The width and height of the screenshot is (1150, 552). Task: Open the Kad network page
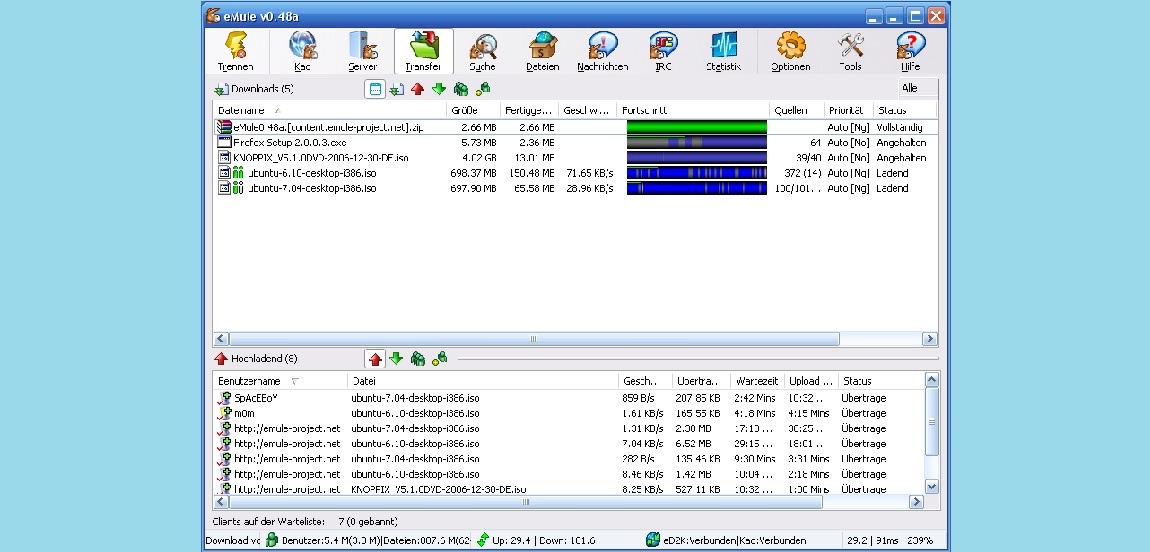click(x=302, y=52)
